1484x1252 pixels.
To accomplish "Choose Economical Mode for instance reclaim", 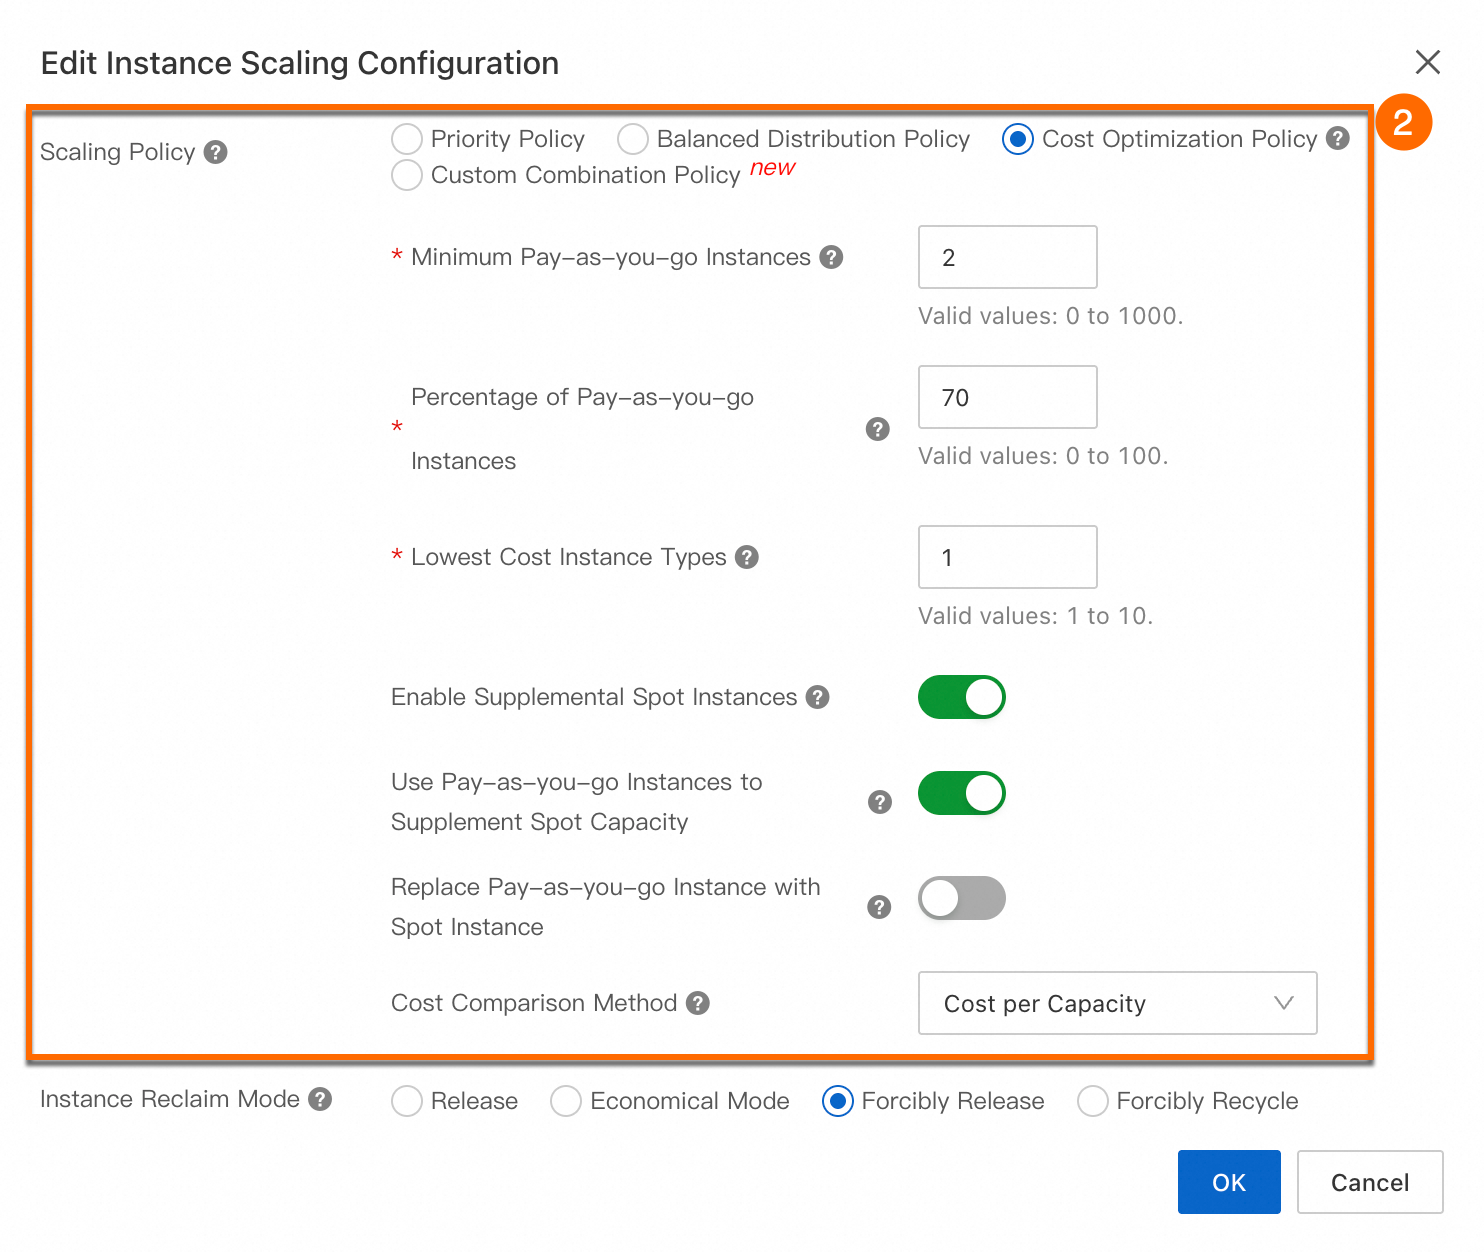I will 566,1101.
